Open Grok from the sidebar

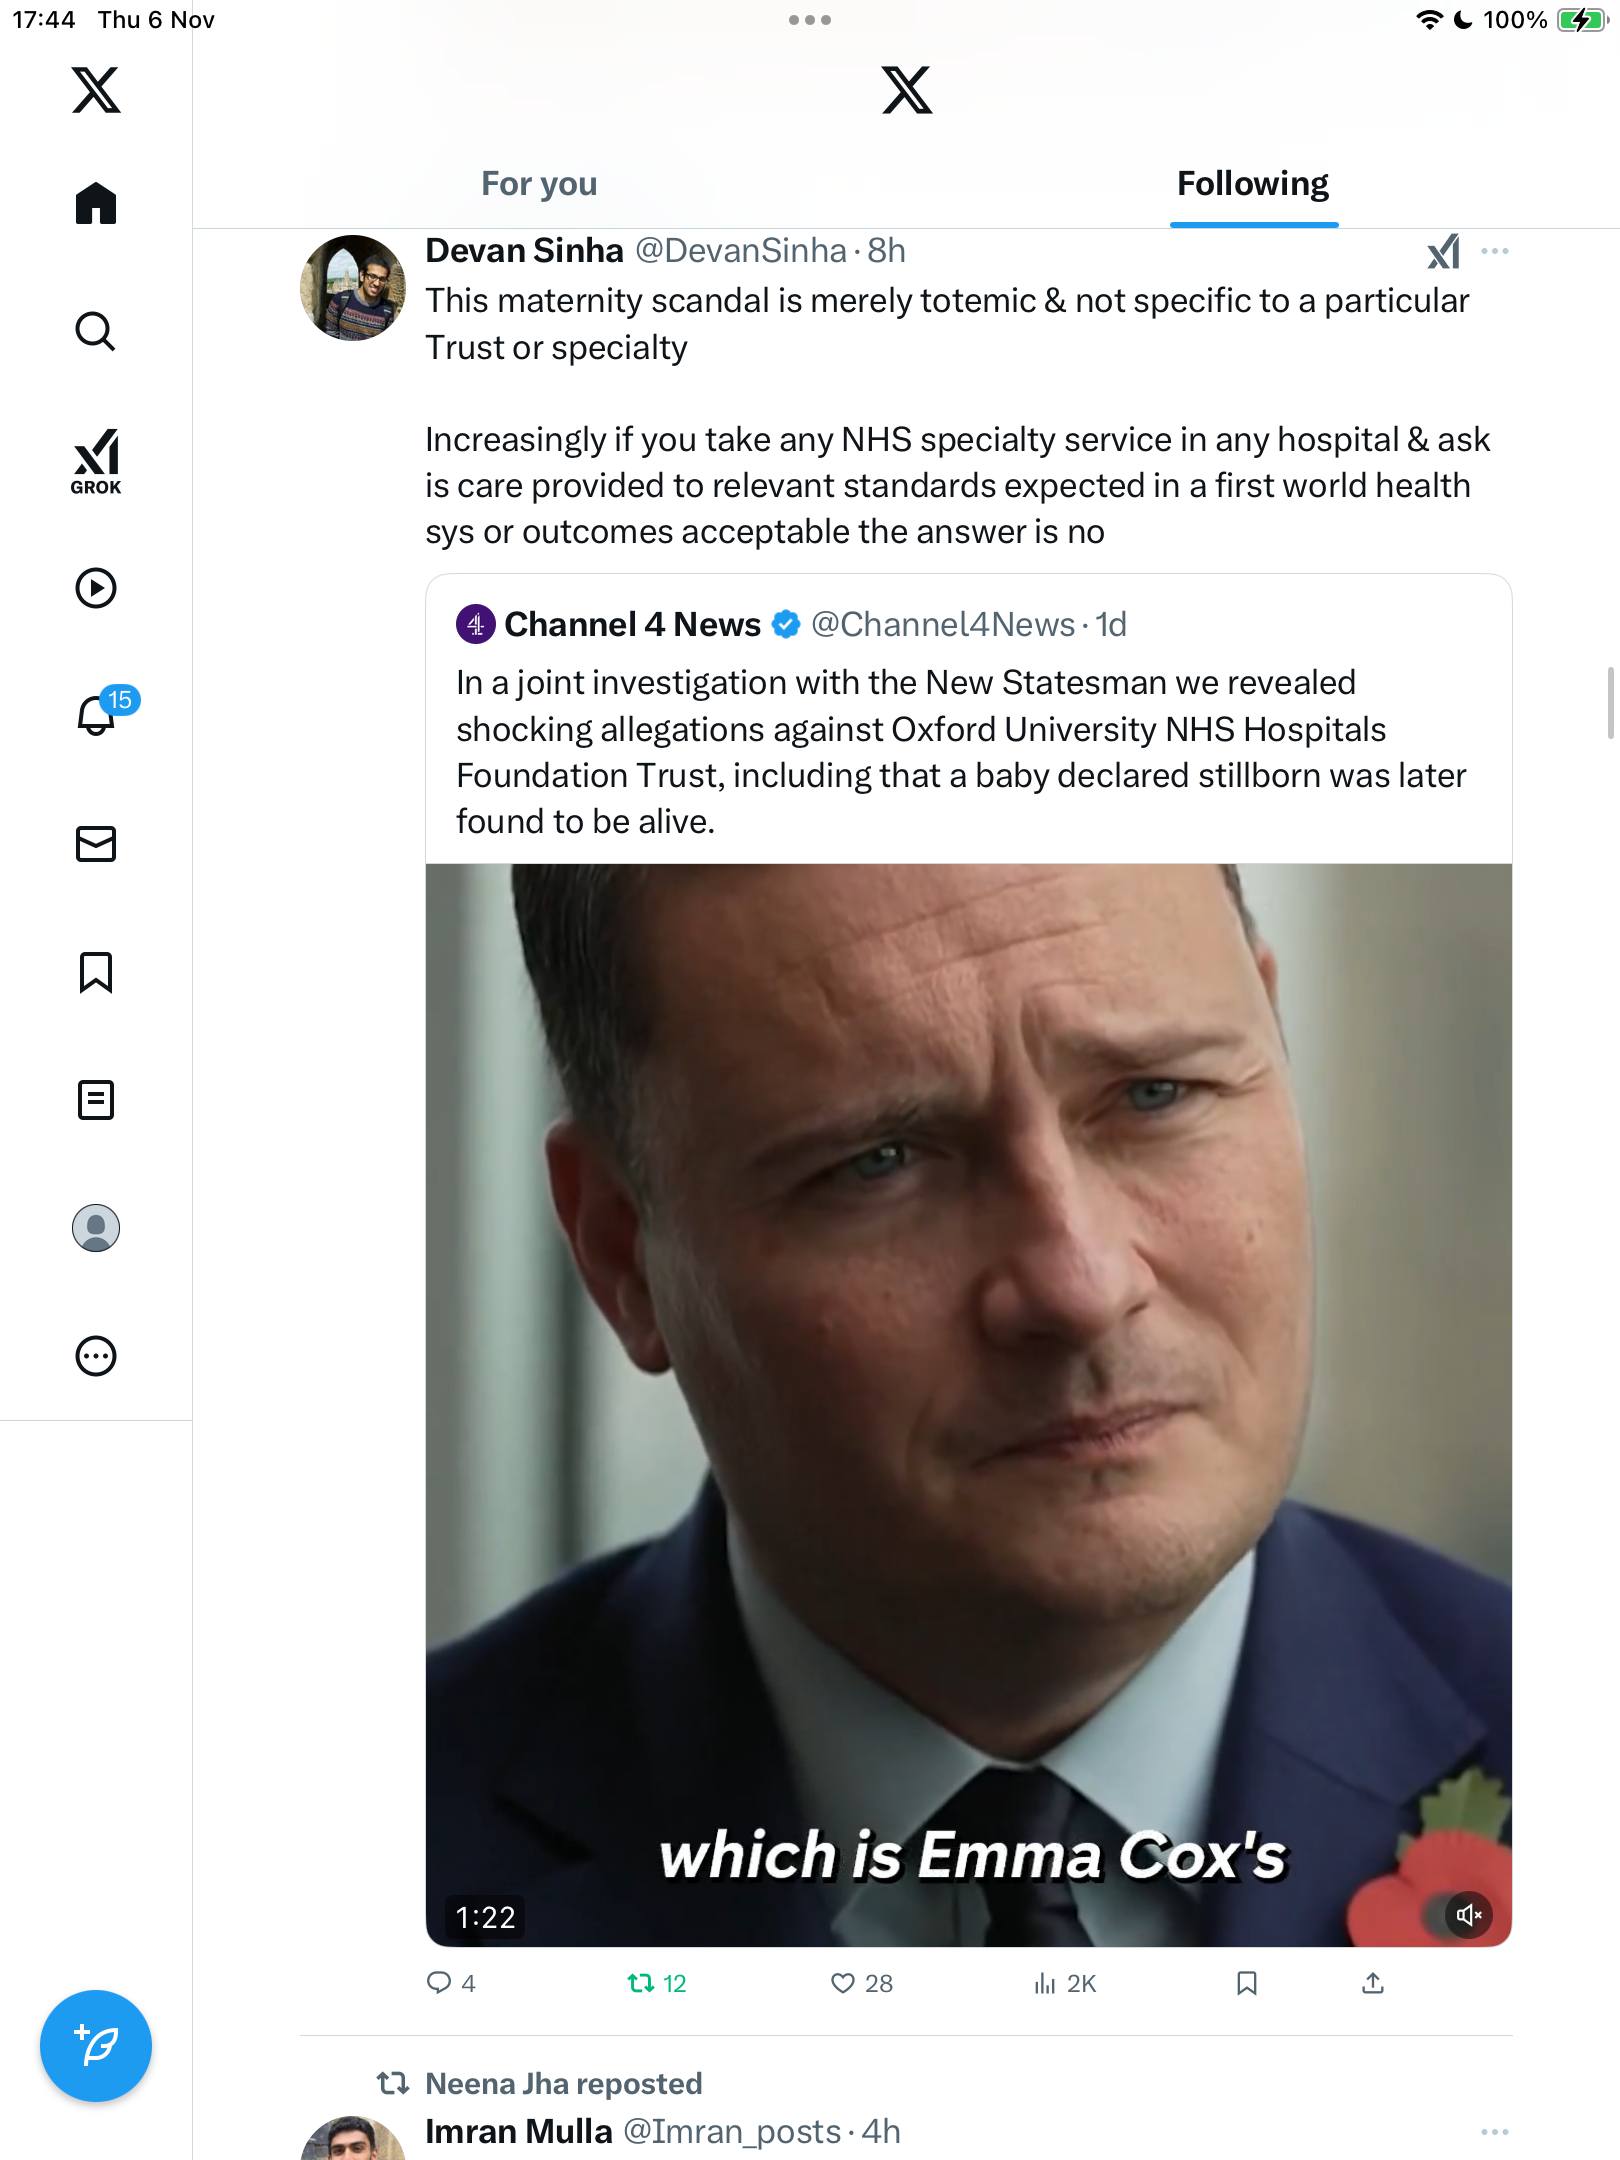(x=96, y=461)
